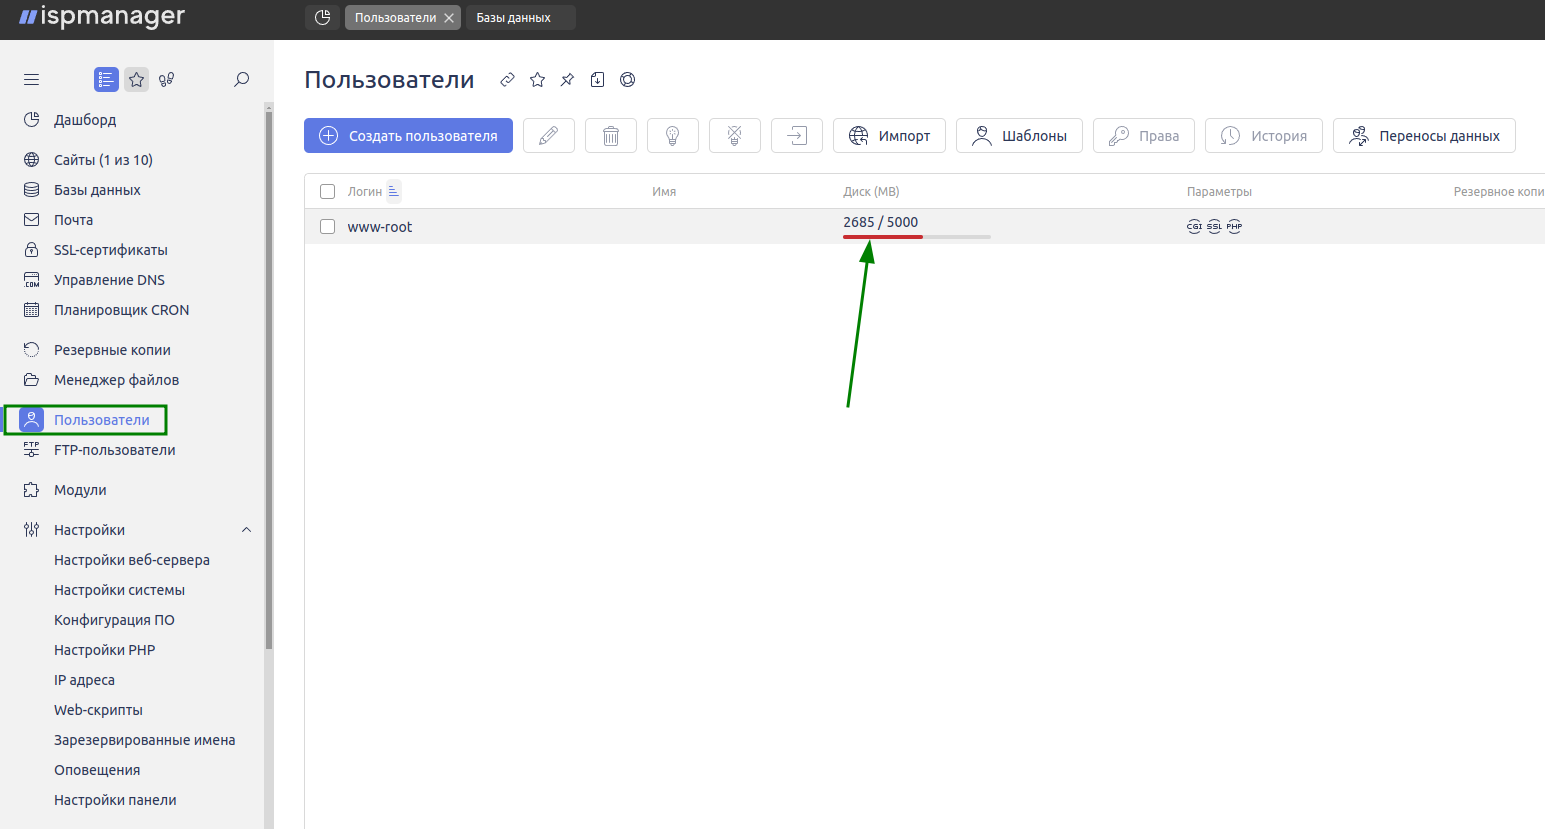Viewport: 1545px width, 829px height.
Task: Open the dashboard pie-chart tab icon
Action: tap(322, 17)
